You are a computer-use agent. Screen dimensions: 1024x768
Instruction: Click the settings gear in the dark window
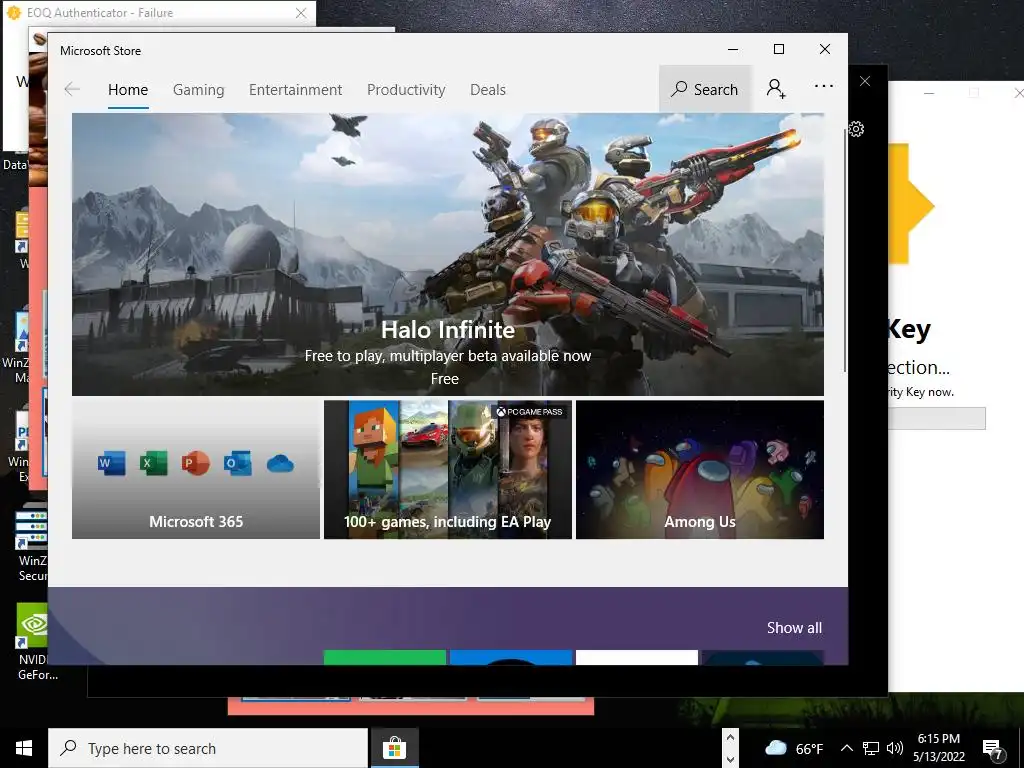pos(856,129)
